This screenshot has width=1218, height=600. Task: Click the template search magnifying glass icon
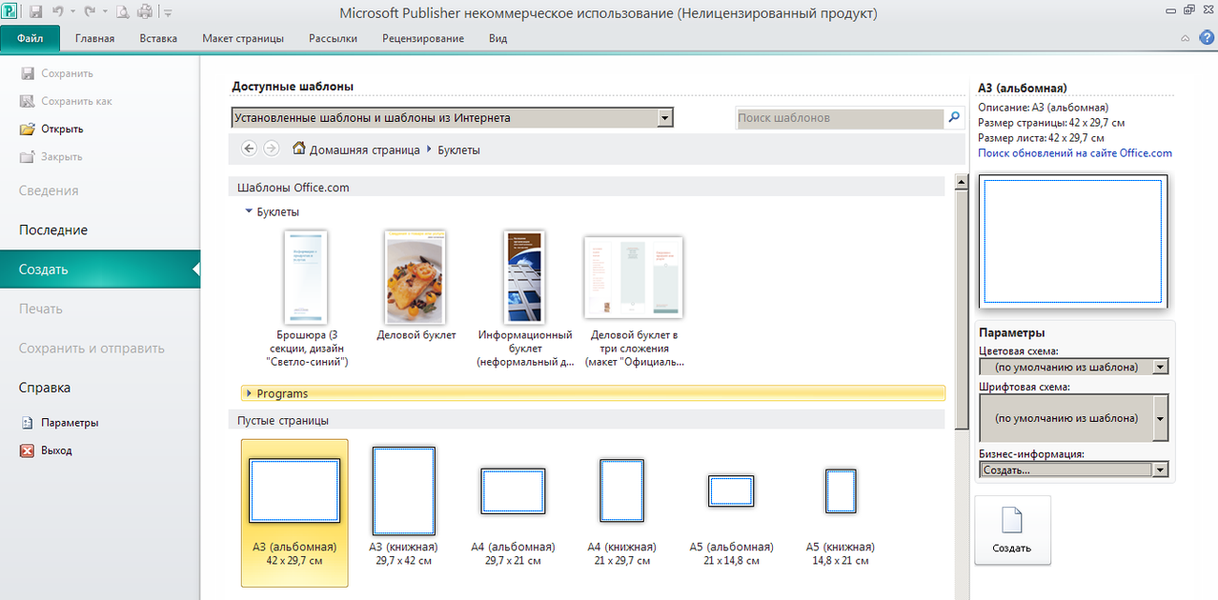point(954,118)
